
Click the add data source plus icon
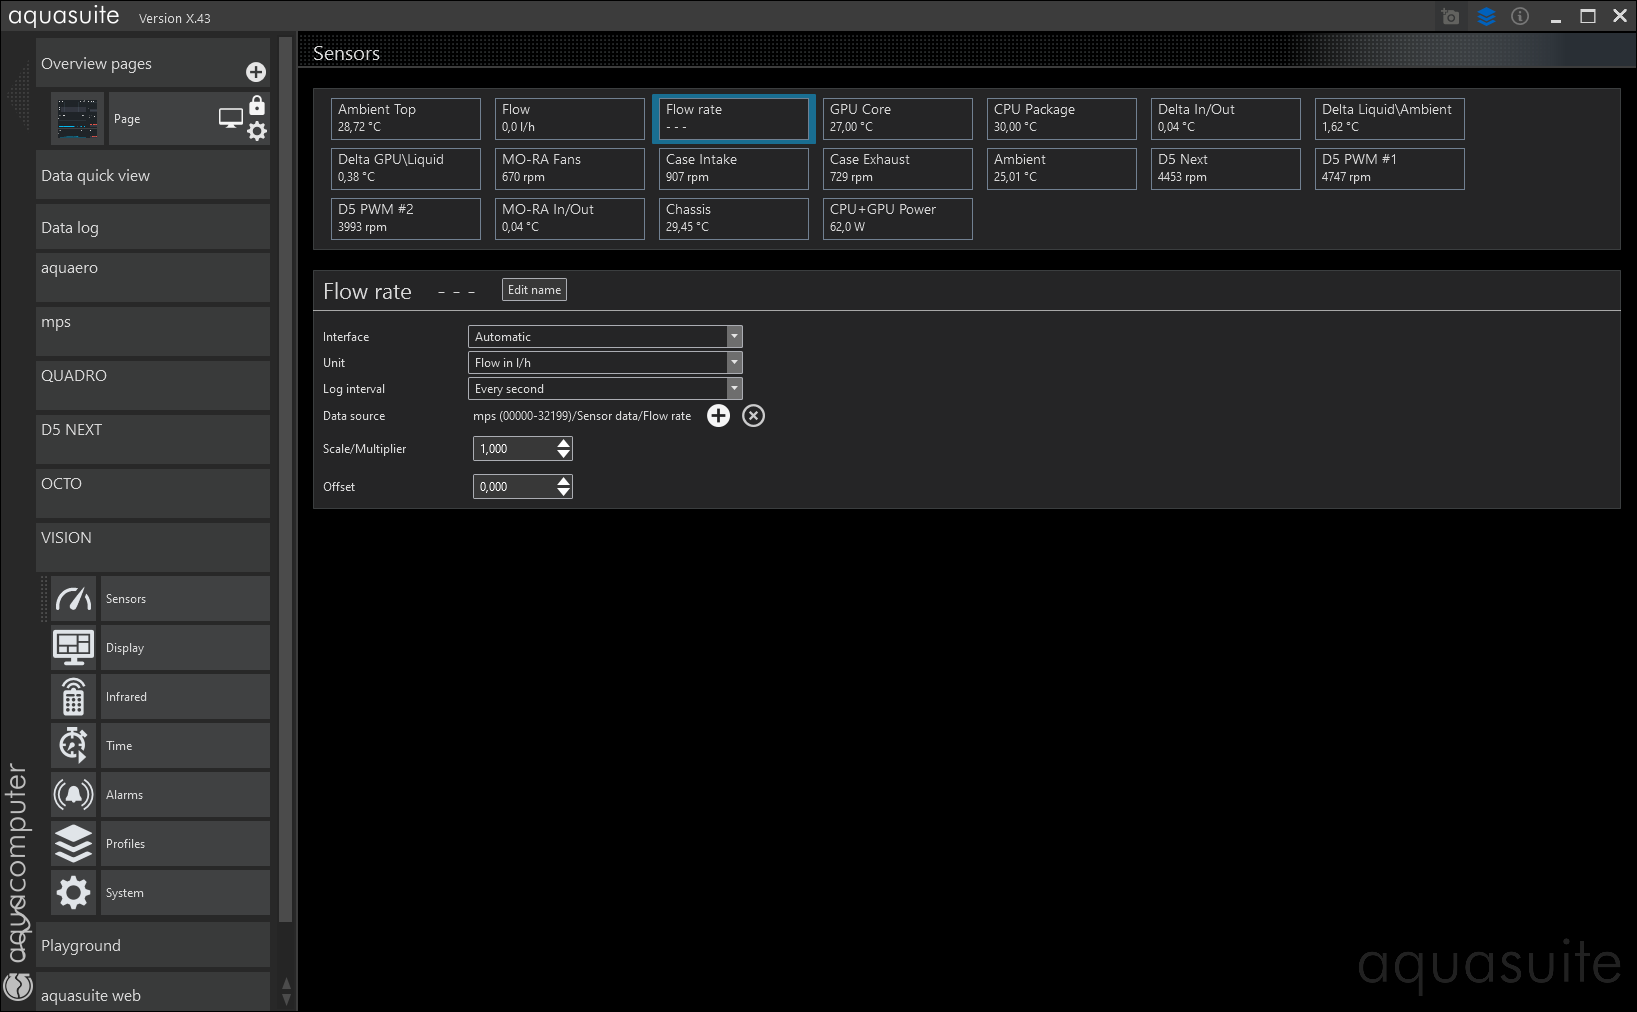(x=718, y=416)
